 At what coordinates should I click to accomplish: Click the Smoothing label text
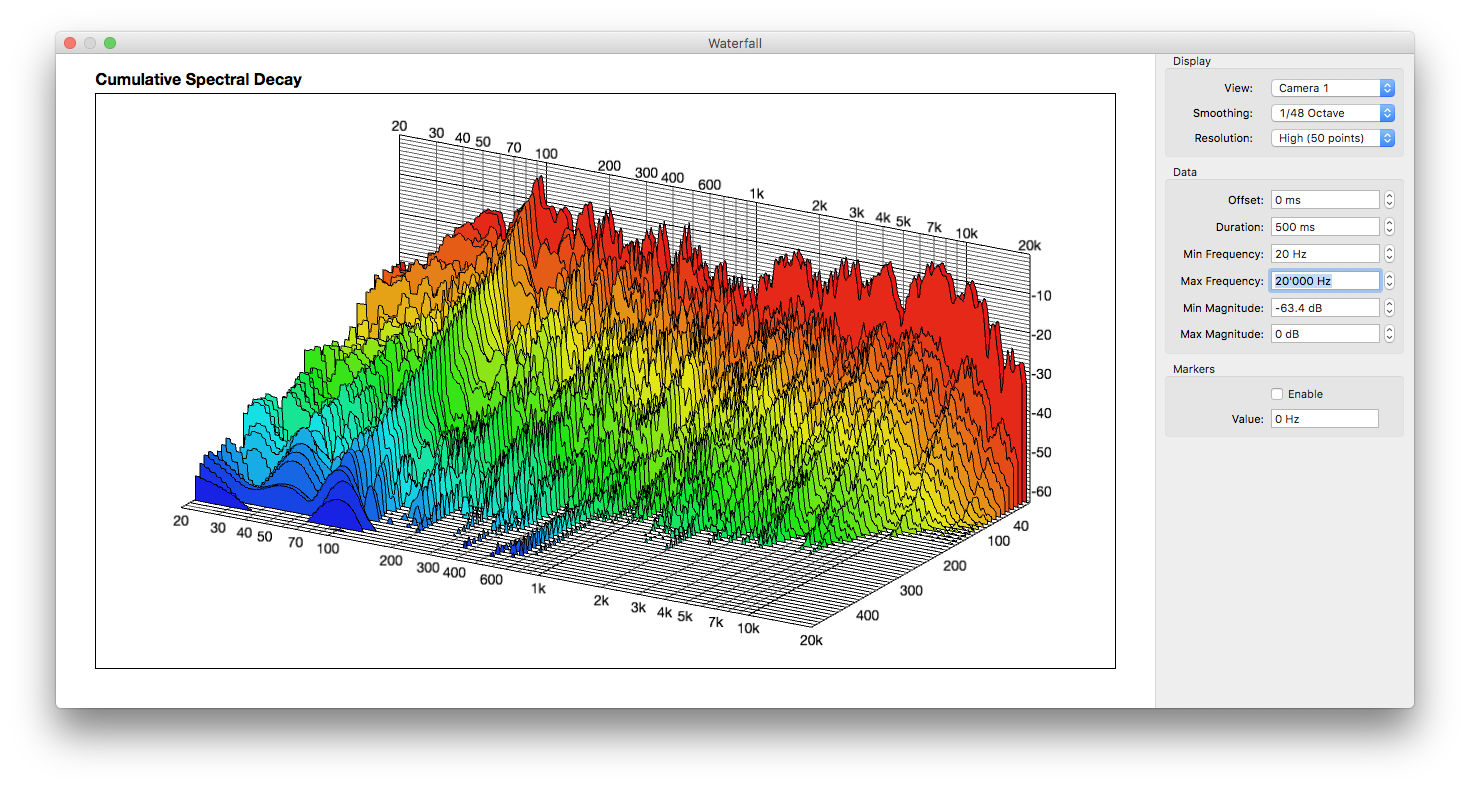1222,113
